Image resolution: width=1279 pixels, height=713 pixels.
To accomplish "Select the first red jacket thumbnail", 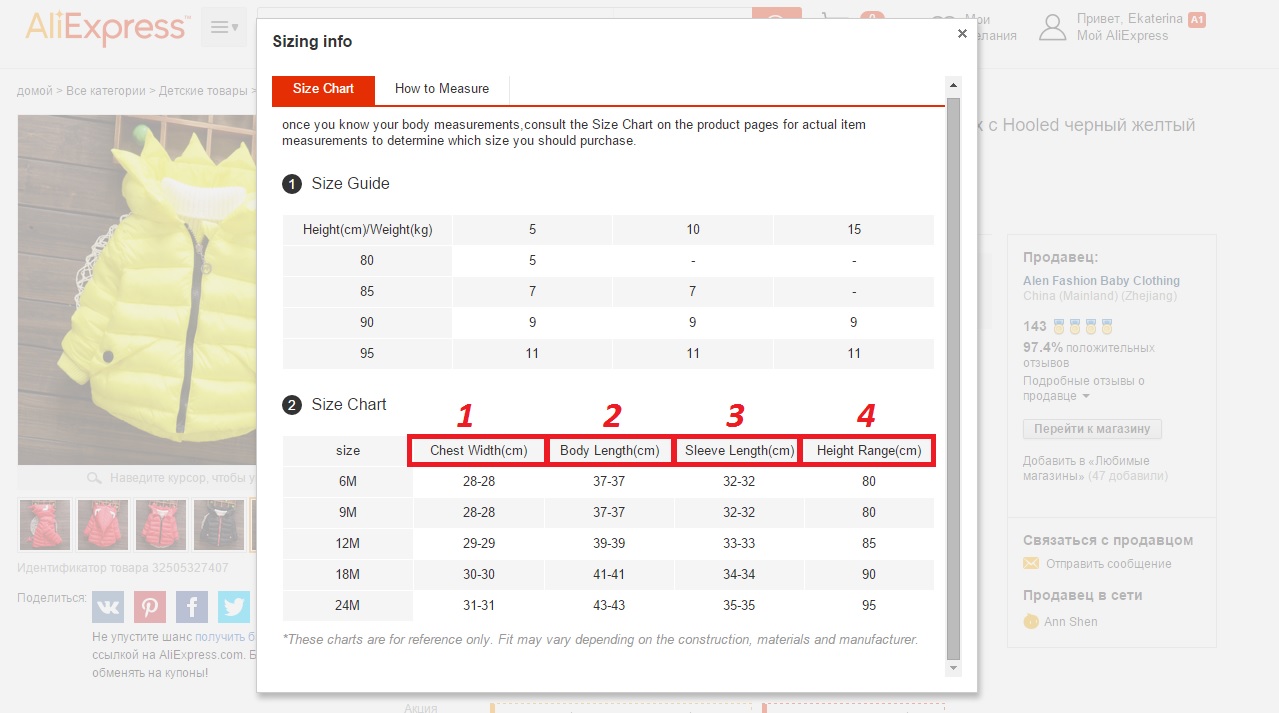I will (x=45, y=525).
